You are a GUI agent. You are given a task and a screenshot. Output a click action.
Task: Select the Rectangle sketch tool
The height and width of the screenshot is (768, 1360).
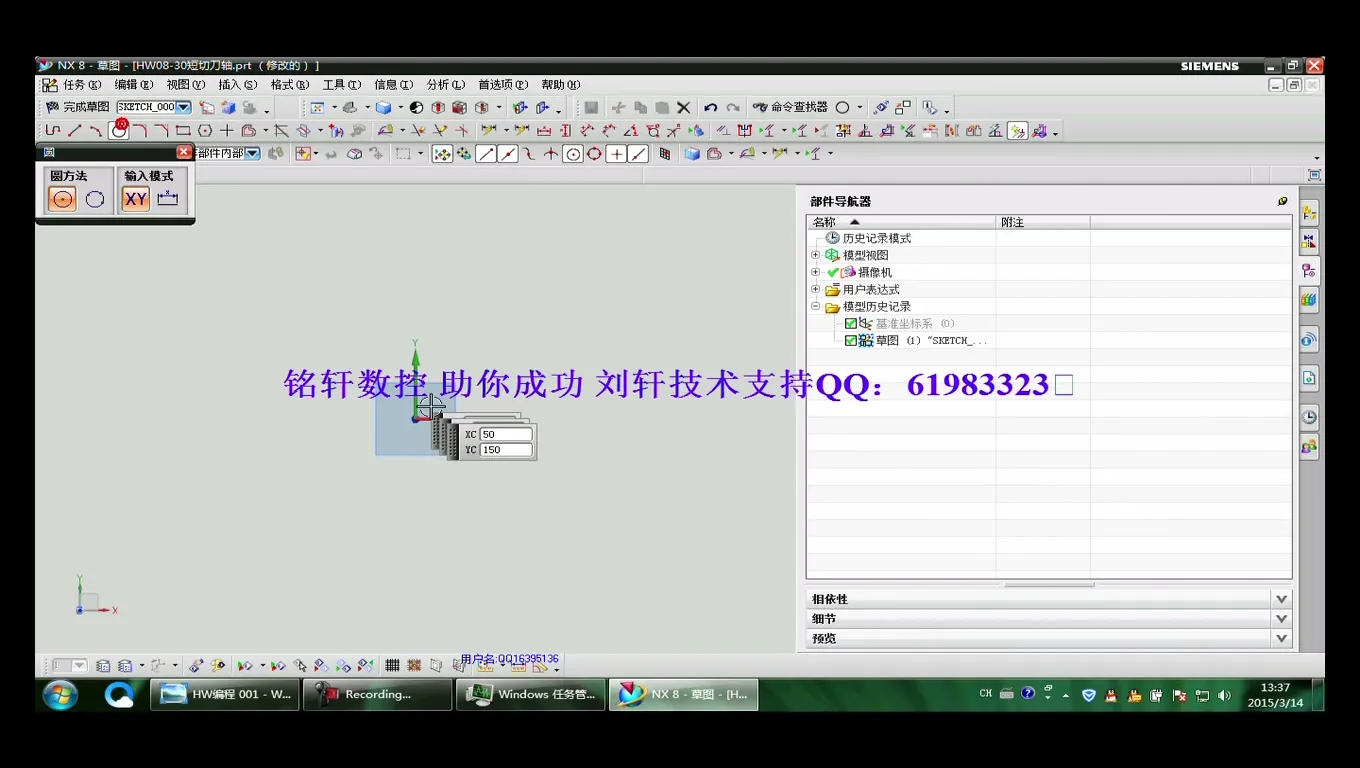[184, 130]
